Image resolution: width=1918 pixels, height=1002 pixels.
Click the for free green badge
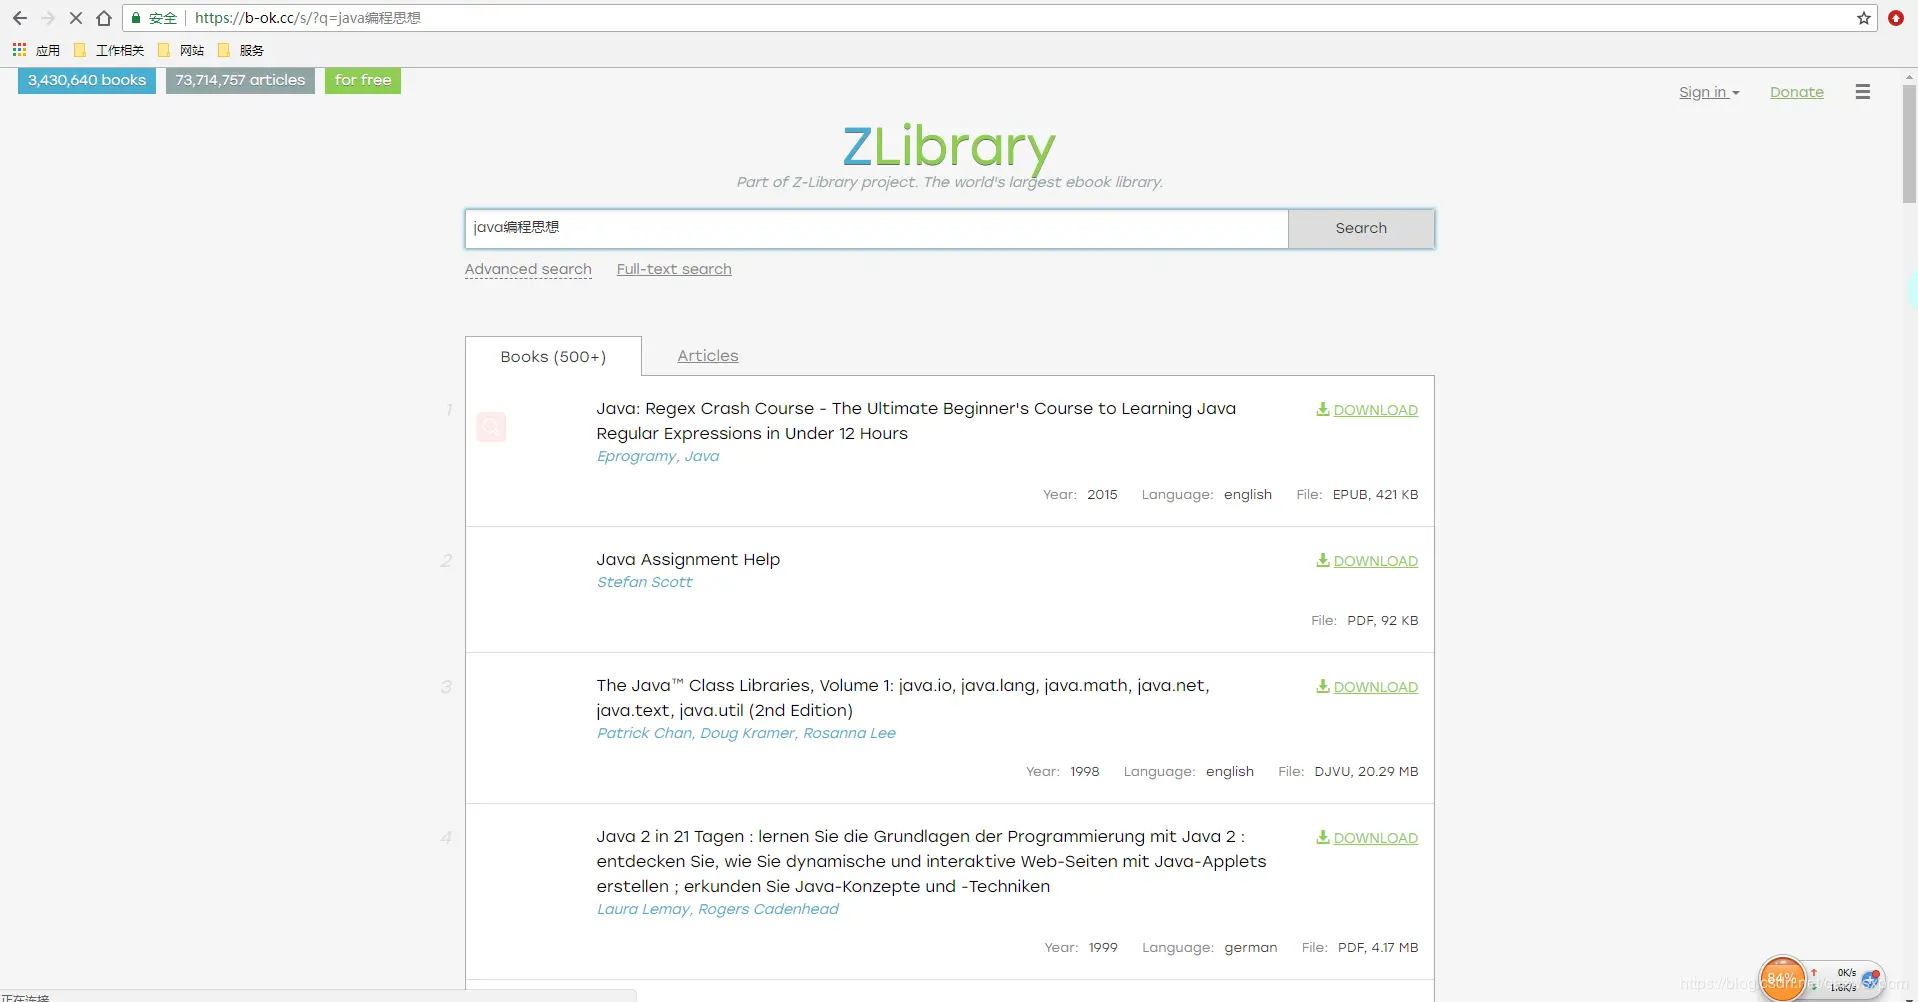363,80
